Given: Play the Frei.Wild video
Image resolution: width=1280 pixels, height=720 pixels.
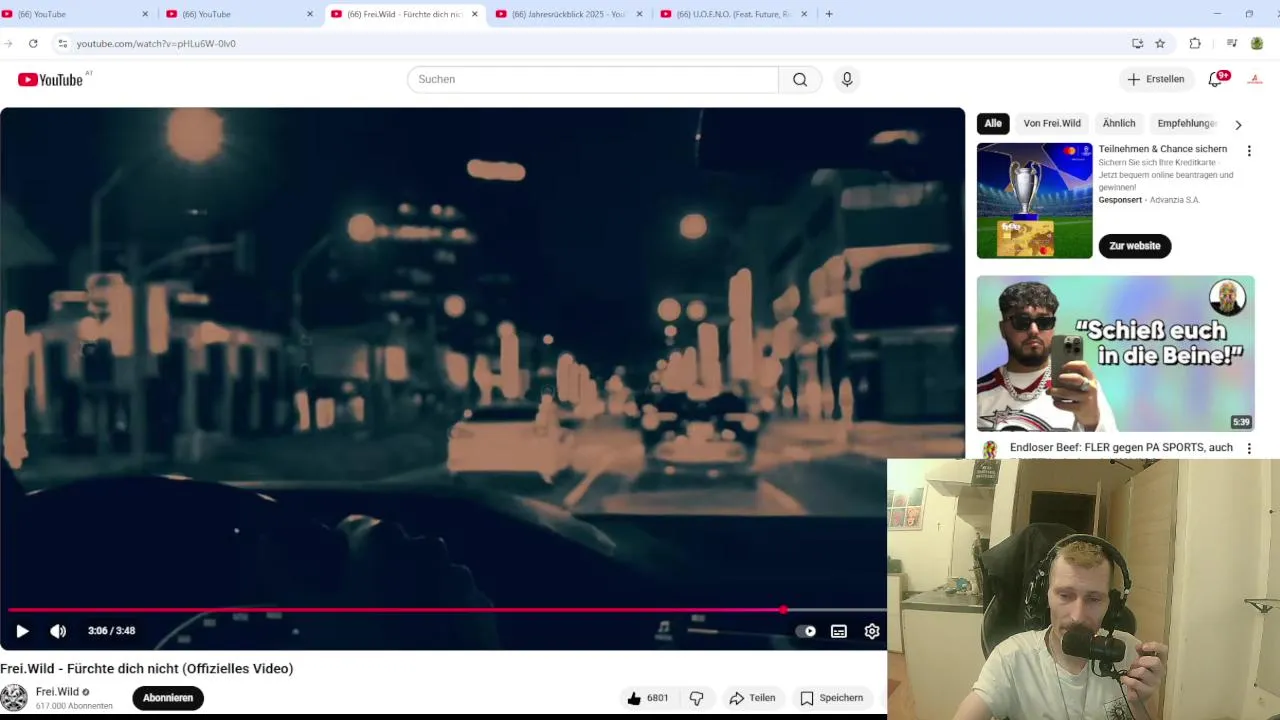Looking at the screenshot, I should pyautogui.click(x=22, y=631).
